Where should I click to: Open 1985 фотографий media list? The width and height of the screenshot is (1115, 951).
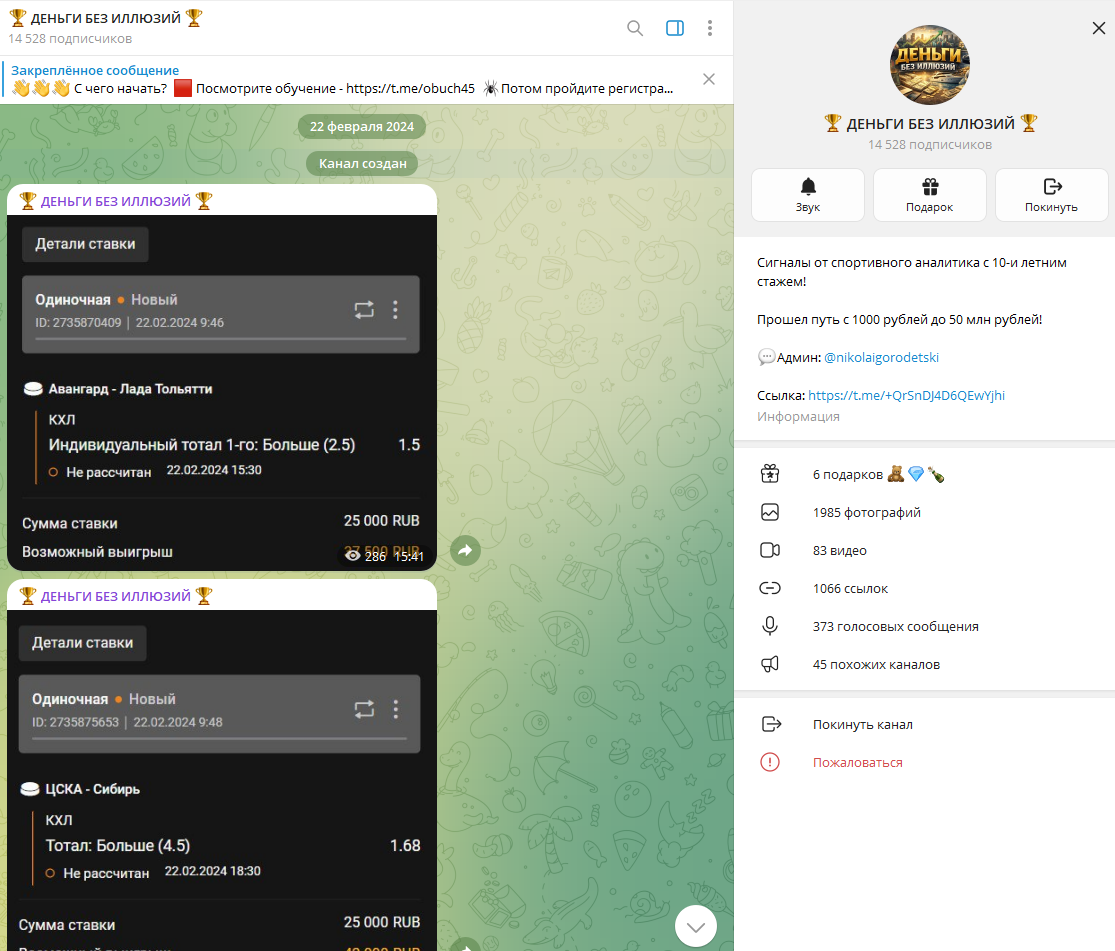point(924,512)
